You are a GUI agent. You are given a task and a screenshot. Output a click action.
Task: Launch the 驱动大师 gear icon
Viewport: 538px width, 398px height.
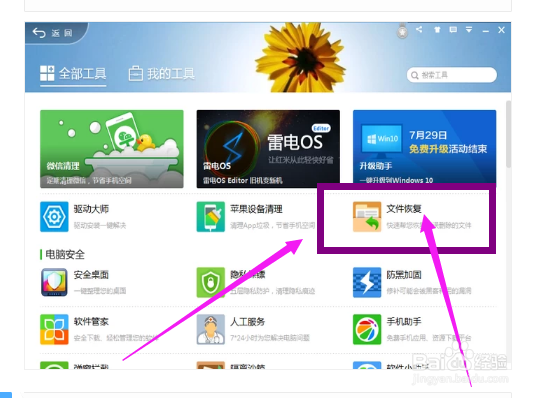point(54,217)
